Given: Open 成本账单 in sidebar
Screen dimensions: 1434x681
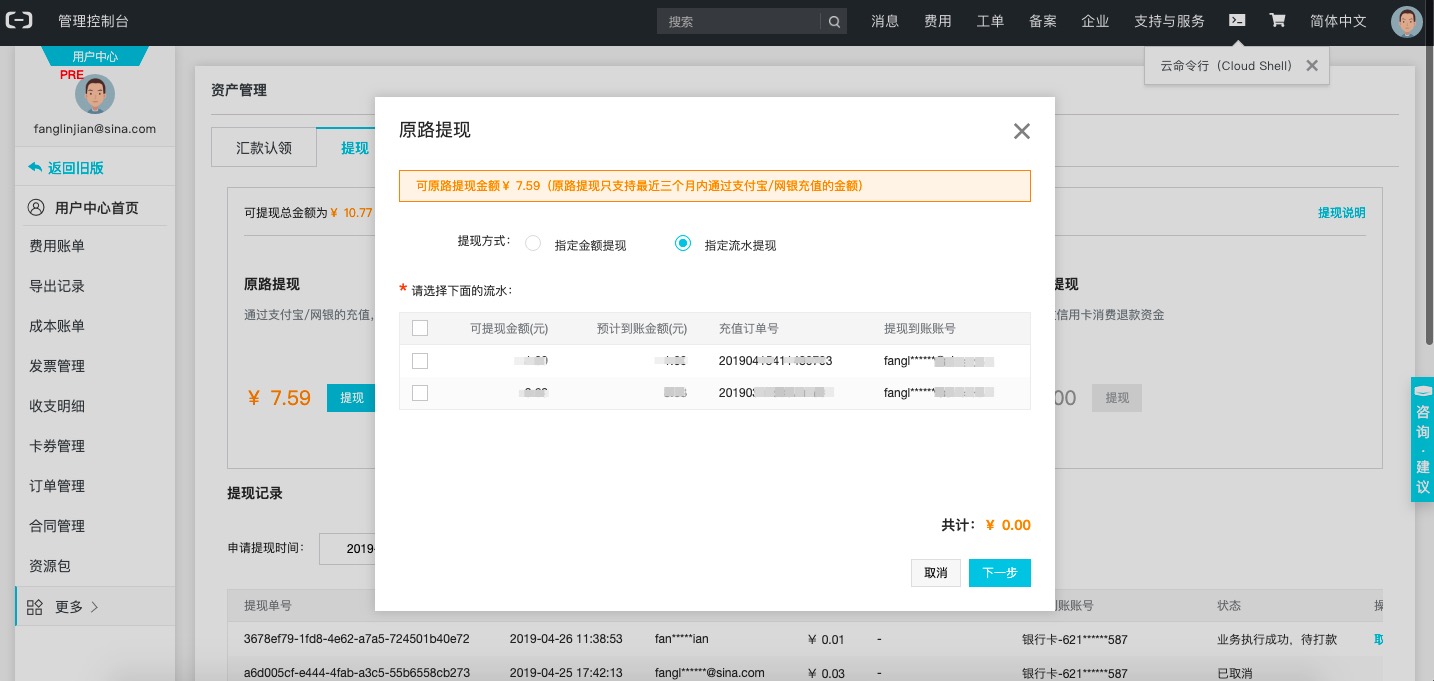Looking at the screenshot, I should [57, 326].
